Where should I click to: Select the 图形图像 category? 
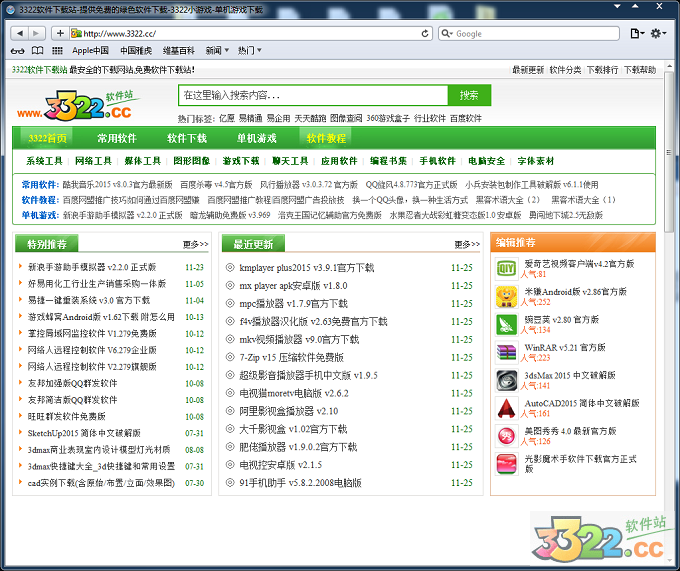[192, 161]
